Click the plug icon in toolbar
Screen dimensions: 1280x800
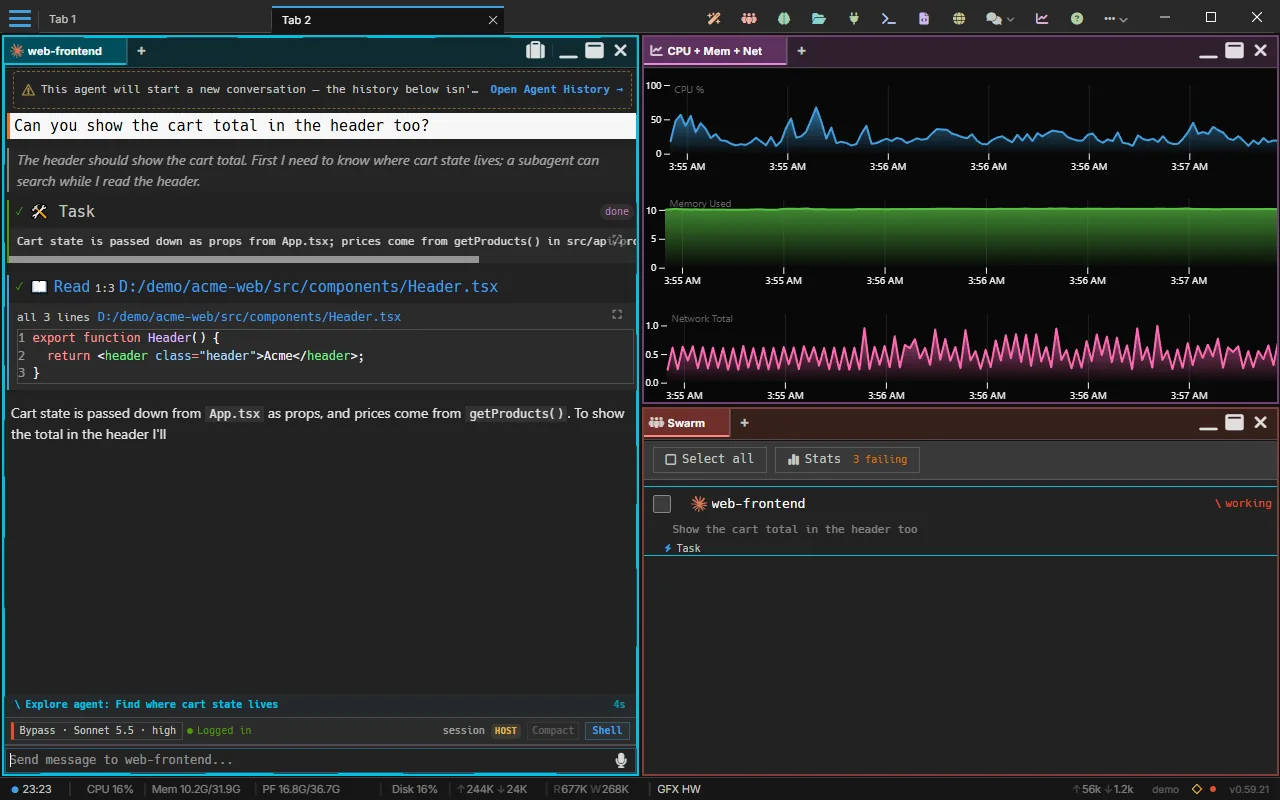coord(854,18)
